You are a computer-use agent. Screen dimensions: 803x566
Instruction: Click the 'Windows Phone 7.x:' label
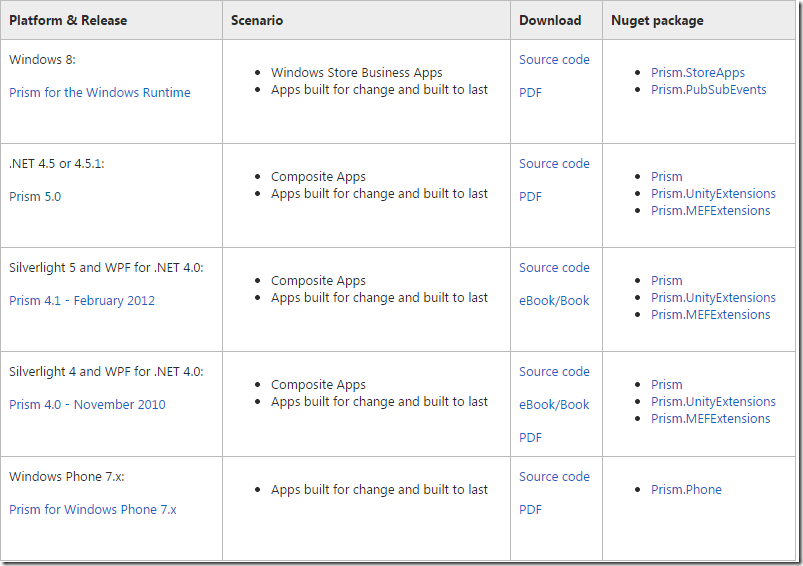click(67, 477)
